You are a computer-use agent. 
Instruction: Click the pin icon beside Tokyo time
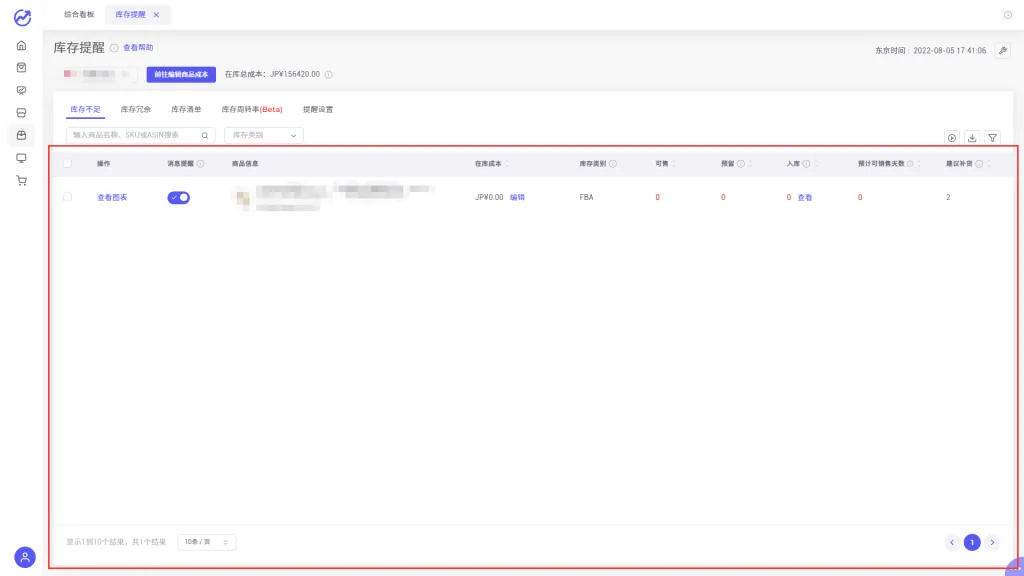(1002, 50)
